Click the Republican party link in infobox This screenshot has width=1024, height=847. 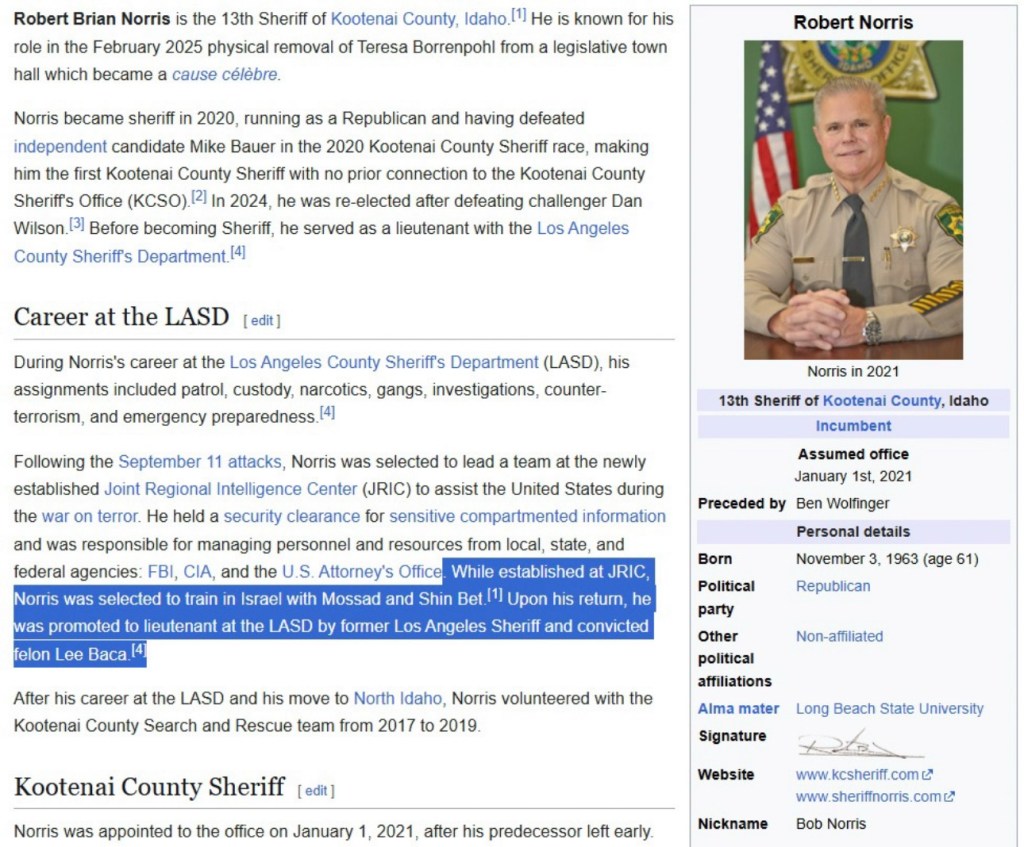(832, 586)
